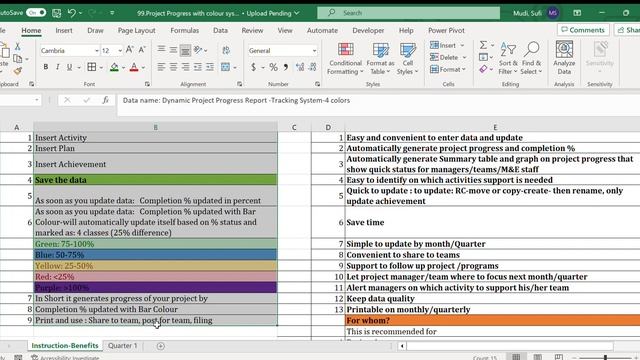Click Decrease Indent icon
Image resolution: width=640 pixels, height=360 pixels.
(x=198, y=67)
